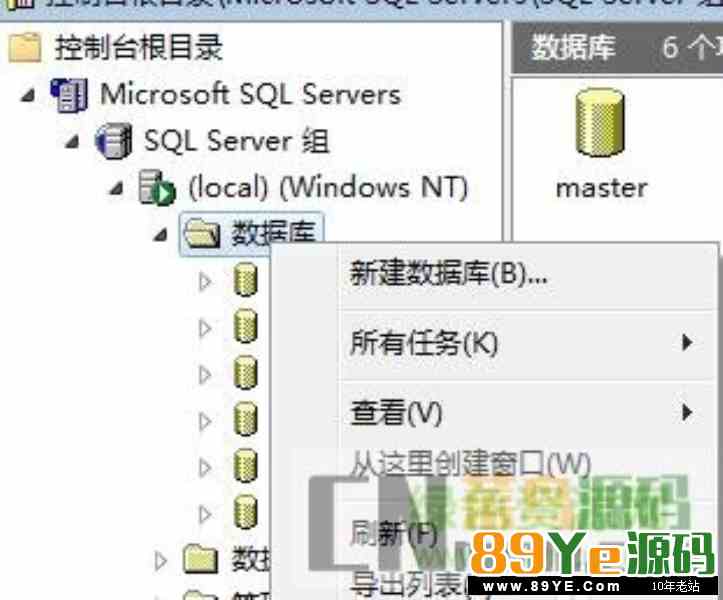The height and width of the screenshot is (600, 723).
Task: Collapse the SQL Server 组 node
Action: pos(72,142)
